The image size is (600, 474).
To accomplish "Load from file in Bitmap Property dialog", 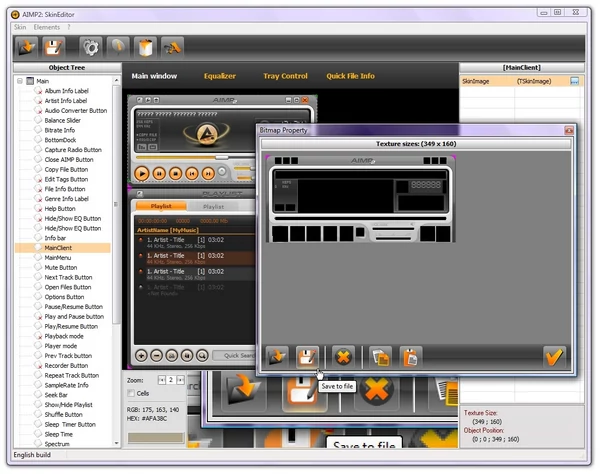I will pyautogui.click(x=277, y=357).
